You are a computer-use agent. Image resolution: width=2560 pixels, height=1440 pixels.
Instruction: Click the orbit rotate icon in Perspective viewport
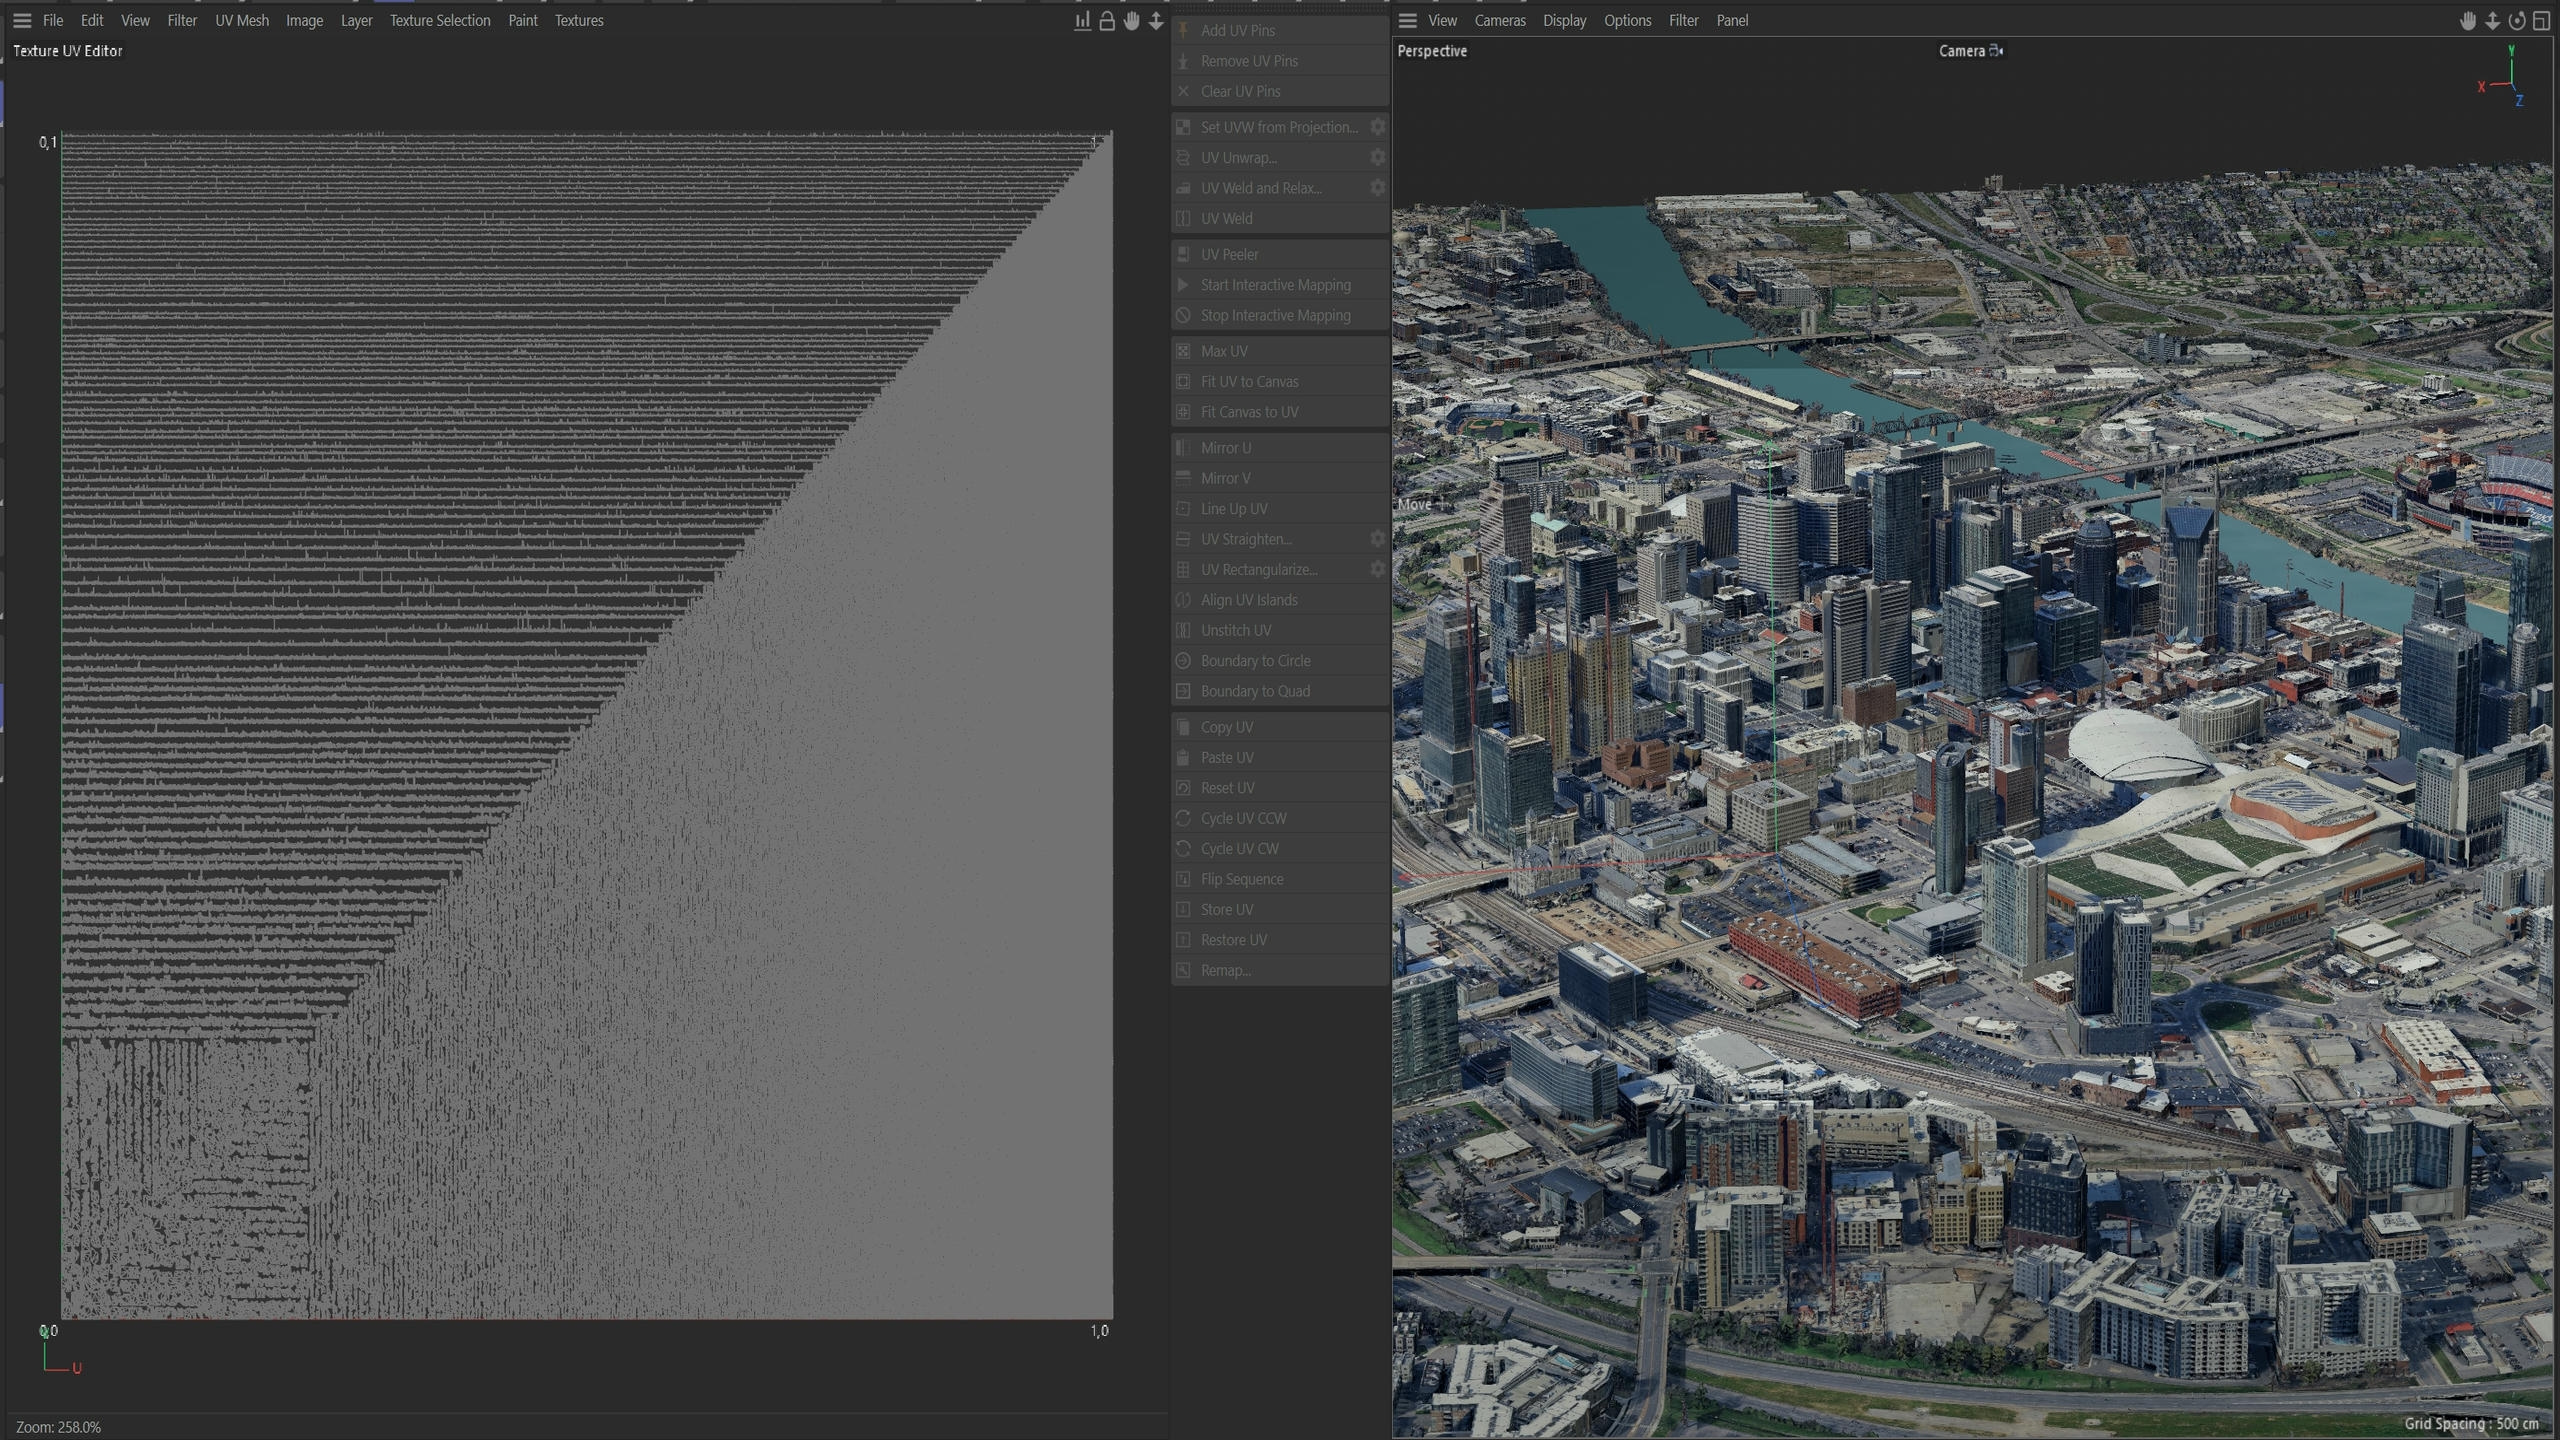pyautogui.click(x=2517, y=20)
